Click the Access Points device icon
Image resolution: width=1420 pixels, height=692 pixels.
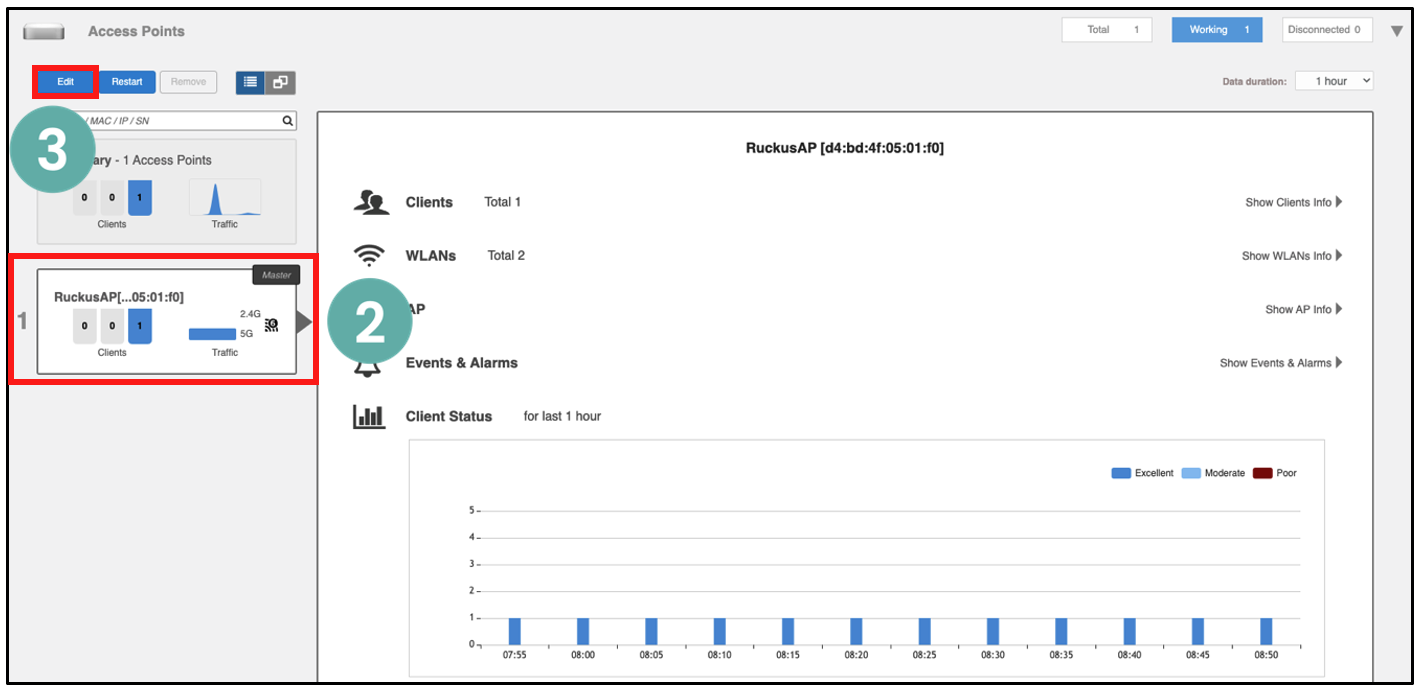click(x=44, y=32)
